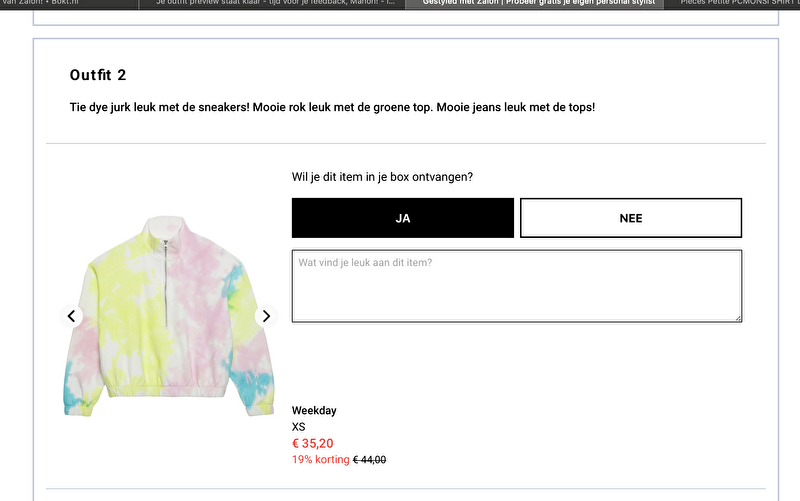The image size is (800, 501).
Task: Click the 'Outfit 2' heading
Action: click(x=98, y=75)
